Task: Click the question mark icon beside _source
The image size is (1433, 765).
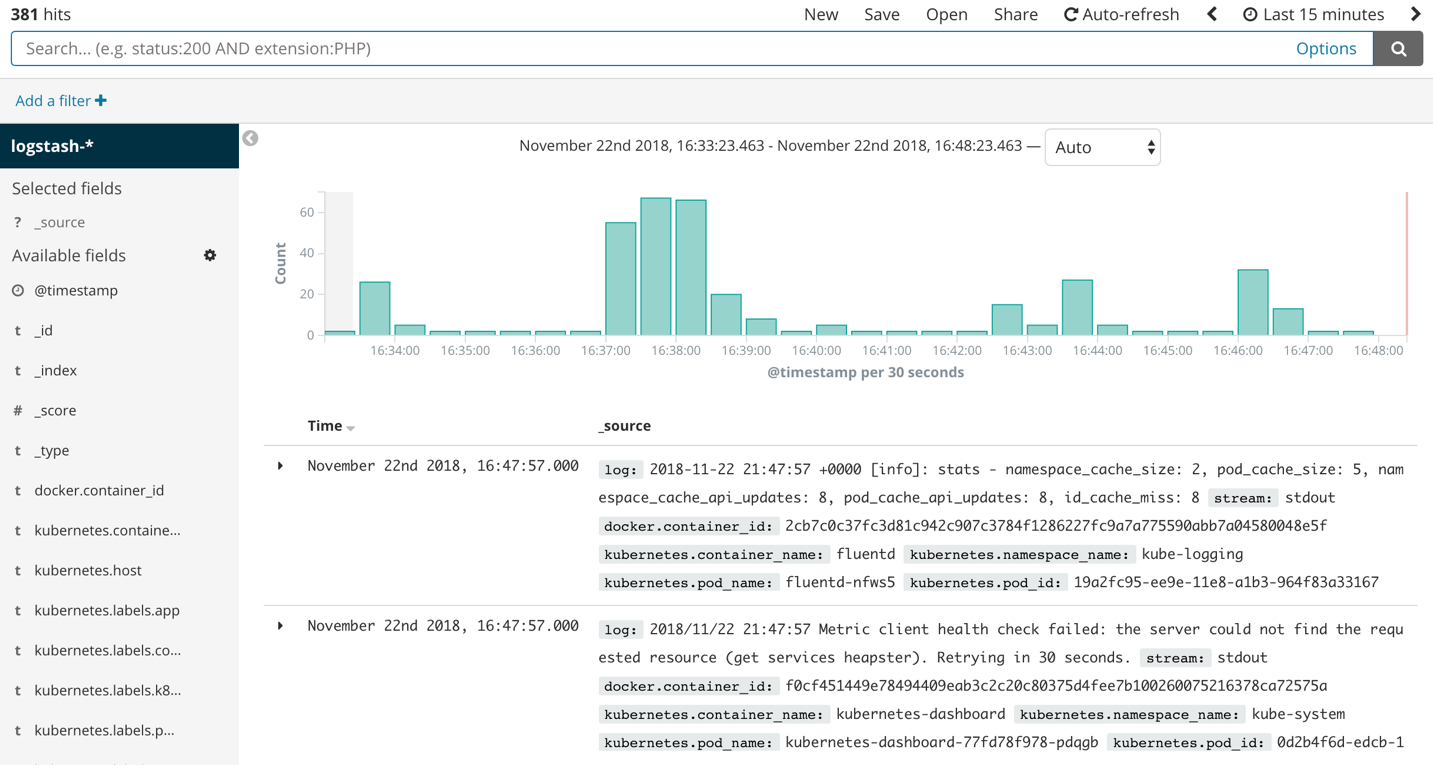Action: click(x=18, y=222)
